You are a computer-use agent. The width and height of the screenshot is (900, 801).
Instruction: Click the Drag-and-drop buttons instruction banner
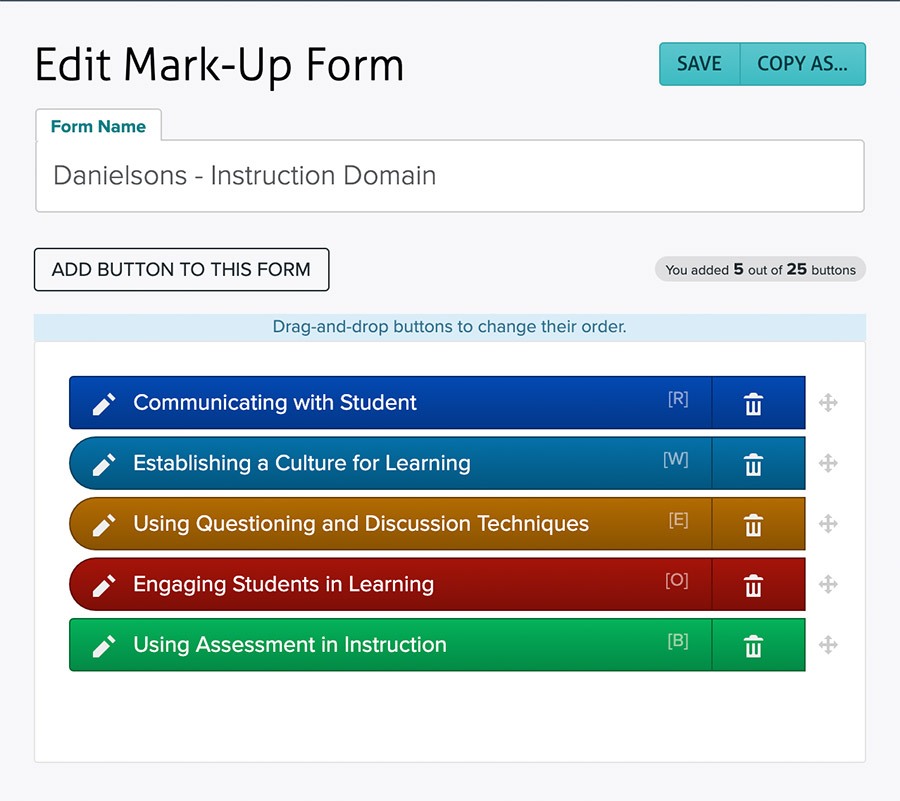pos(450,327)
